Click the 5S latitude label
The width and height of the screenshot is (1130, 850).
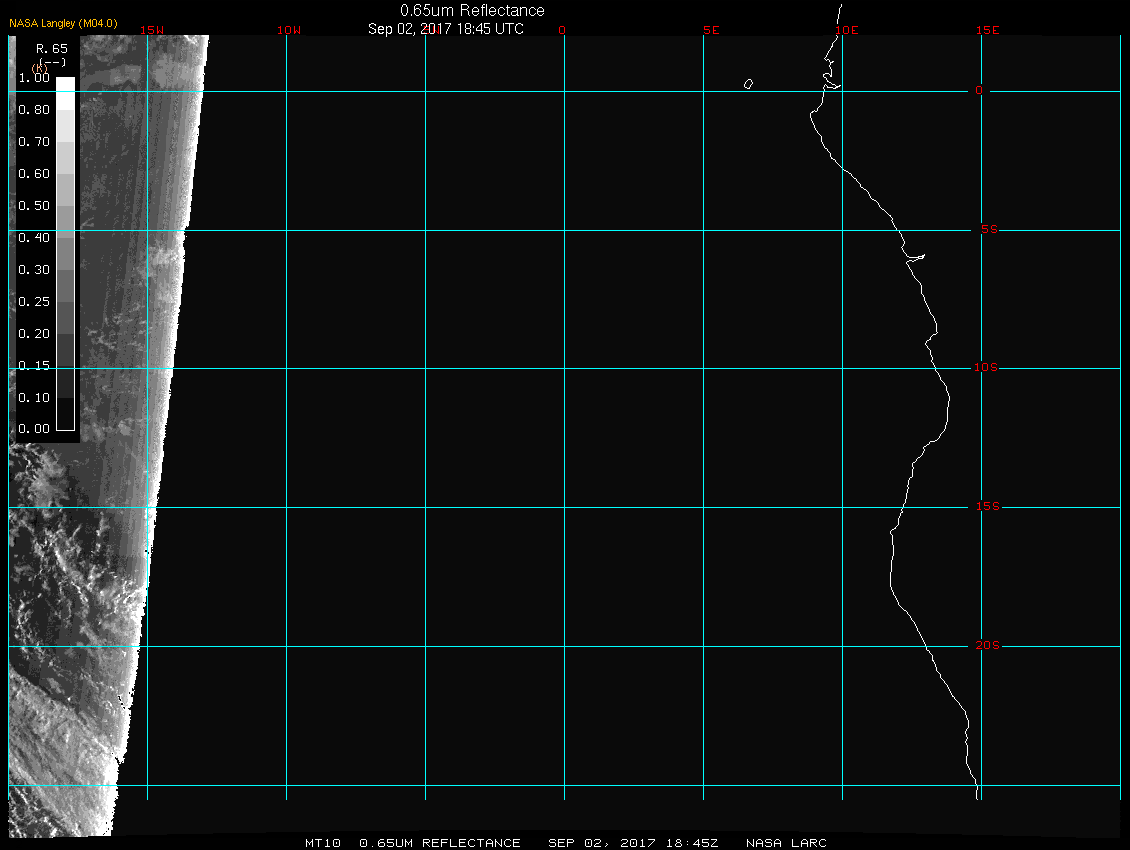987,229
